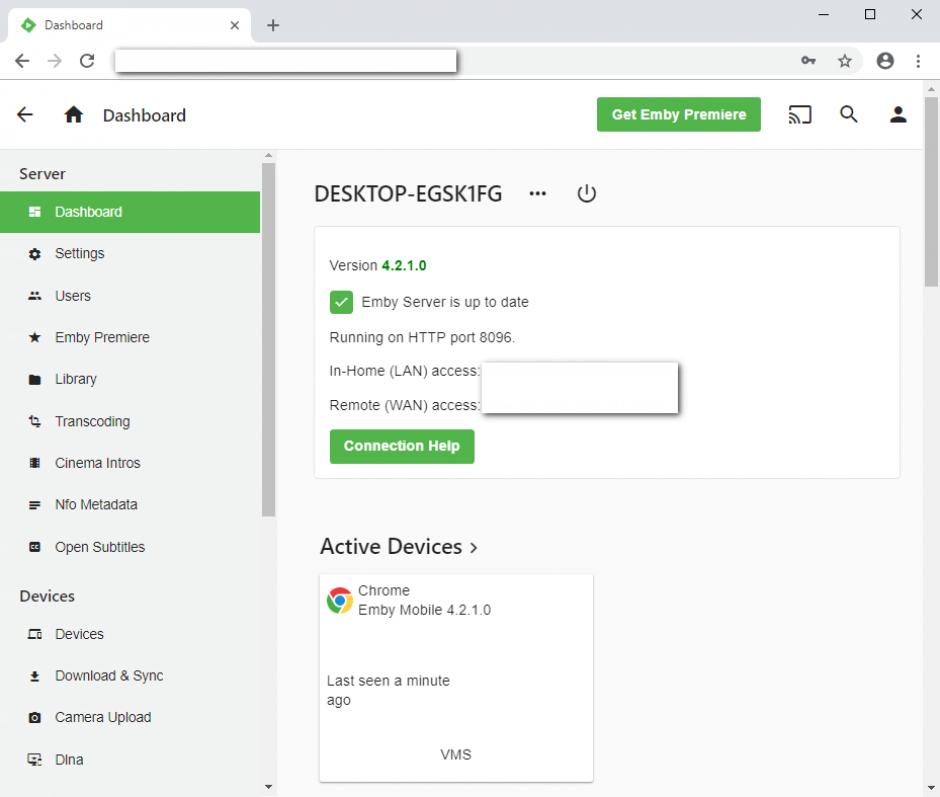The height and width of the screenshot is (797, 940).
Task: Open Cinema Intros in the sidebar
Action: coord(130,463)
